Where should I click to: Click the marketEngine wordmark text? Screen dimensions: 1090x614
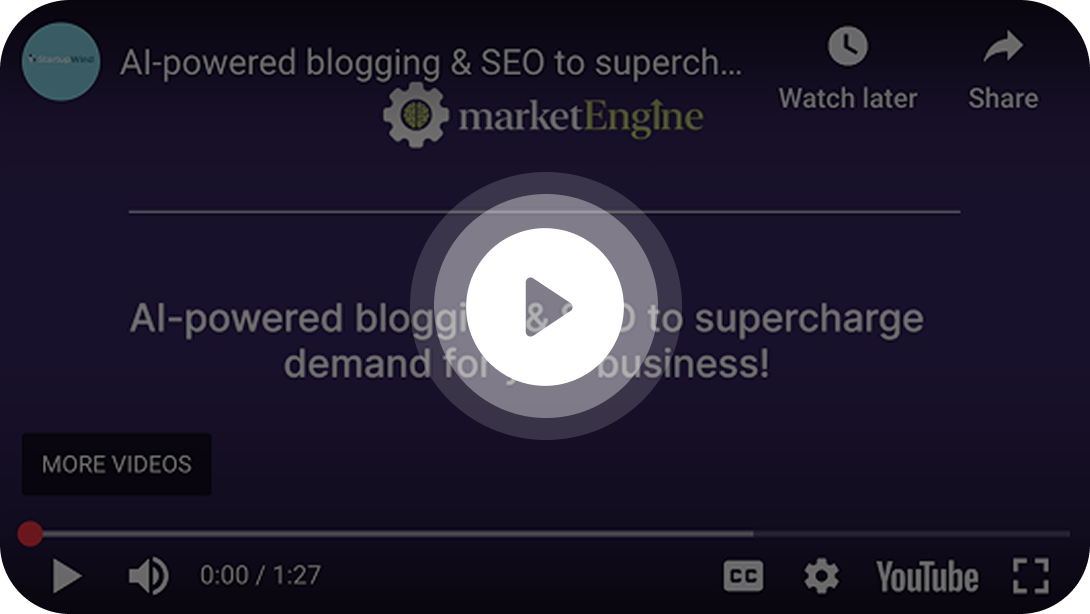581,117
